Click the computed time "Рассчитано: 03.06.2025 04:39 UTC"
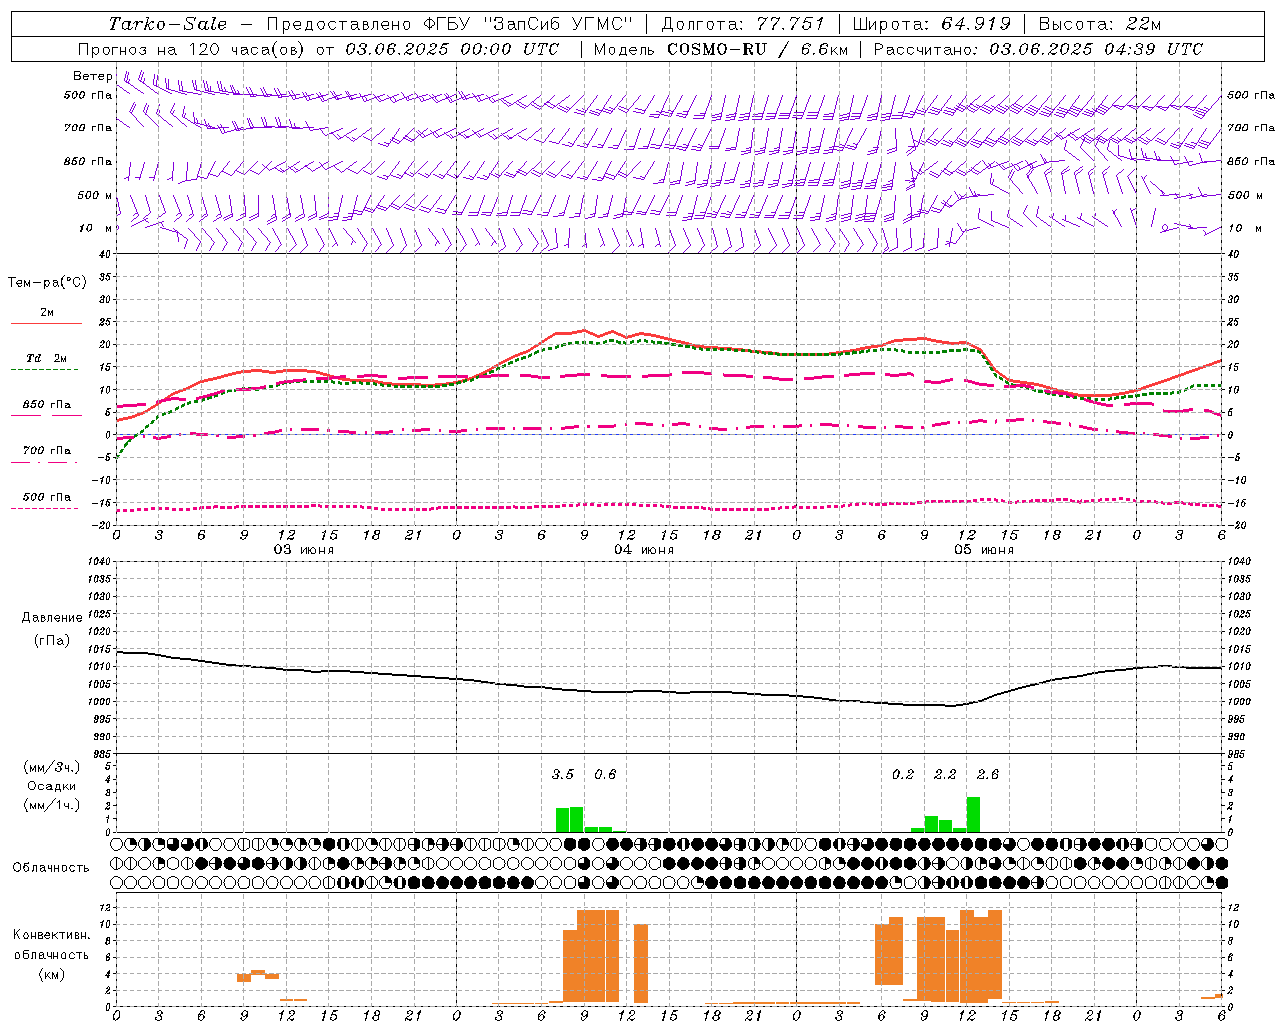This screenshot has height=1024, width=1280. click(x=1038, y=49)
